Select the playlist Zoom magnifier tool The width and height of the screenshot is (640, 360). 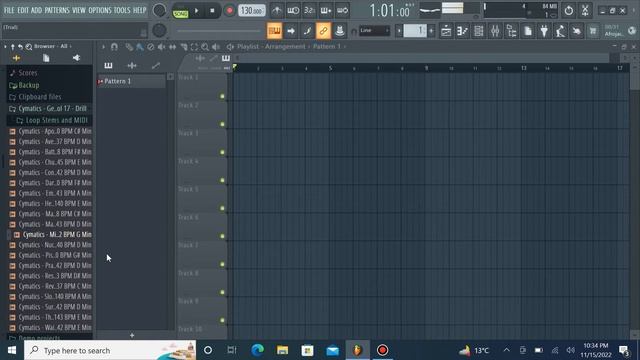click(205, 47)
